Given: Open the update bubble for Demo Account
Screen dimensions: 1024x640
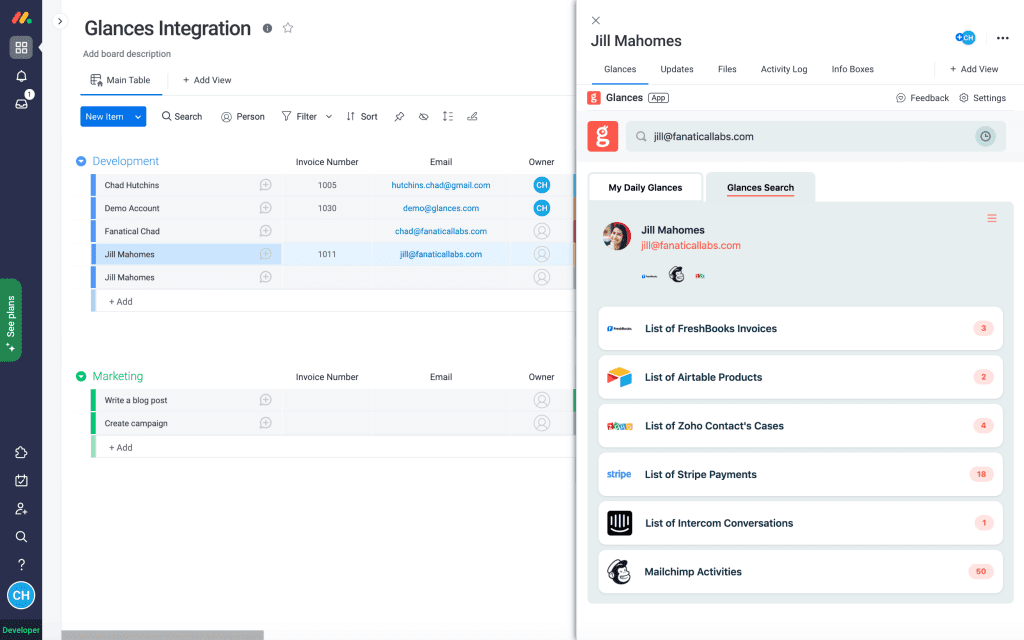Looking at the screenshot, I should pos(265,208).
